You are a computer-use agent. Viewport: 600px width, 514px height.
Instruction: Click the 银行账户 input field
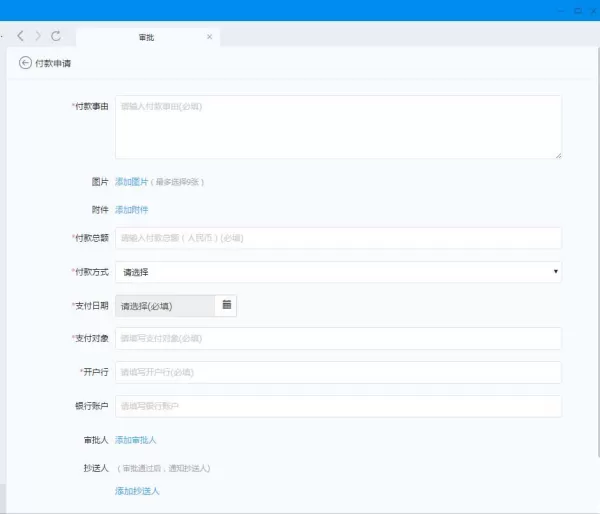[338, 406]
